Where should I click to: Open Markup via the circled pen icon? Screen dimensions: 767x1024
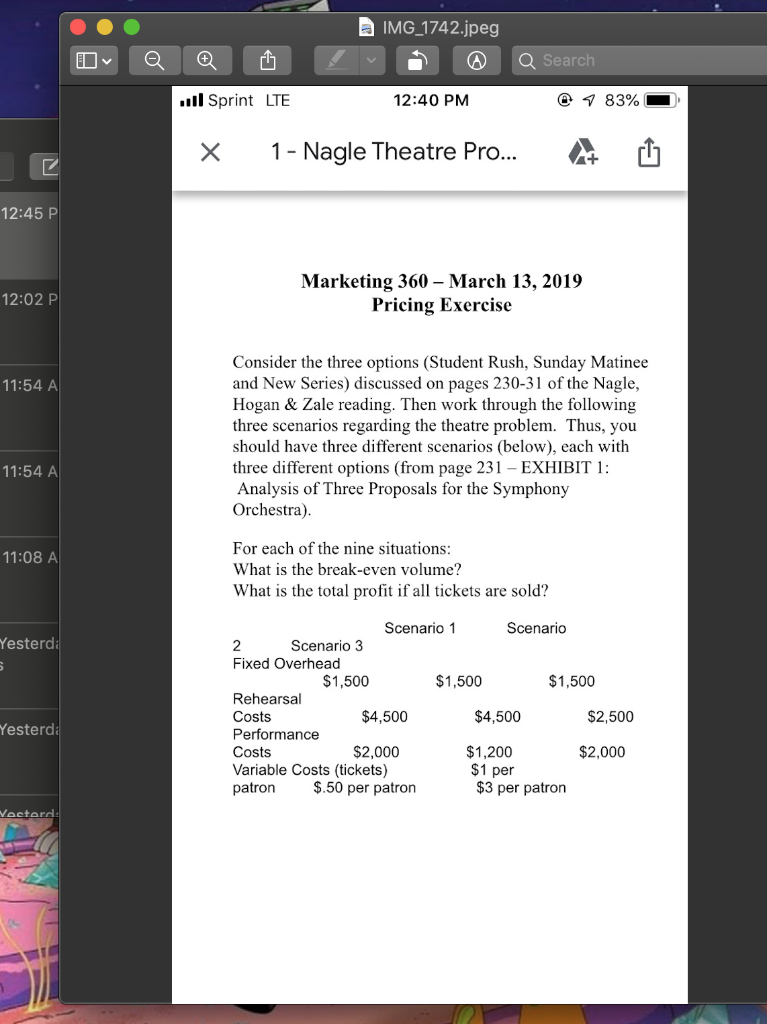click(x=477, y=60)
